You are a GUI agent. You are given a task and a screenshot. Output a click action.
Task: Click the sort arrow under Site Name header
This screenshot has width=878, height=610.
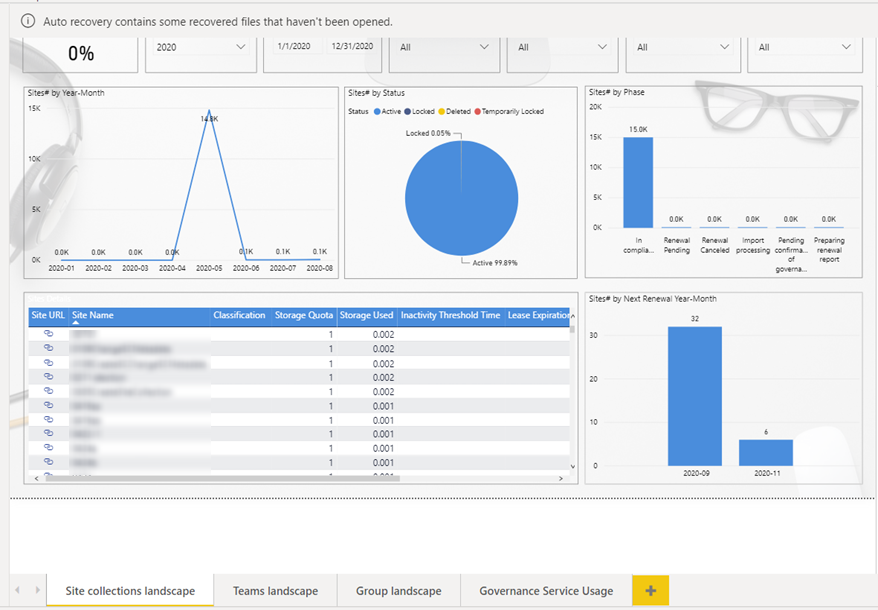click(76, 323)
